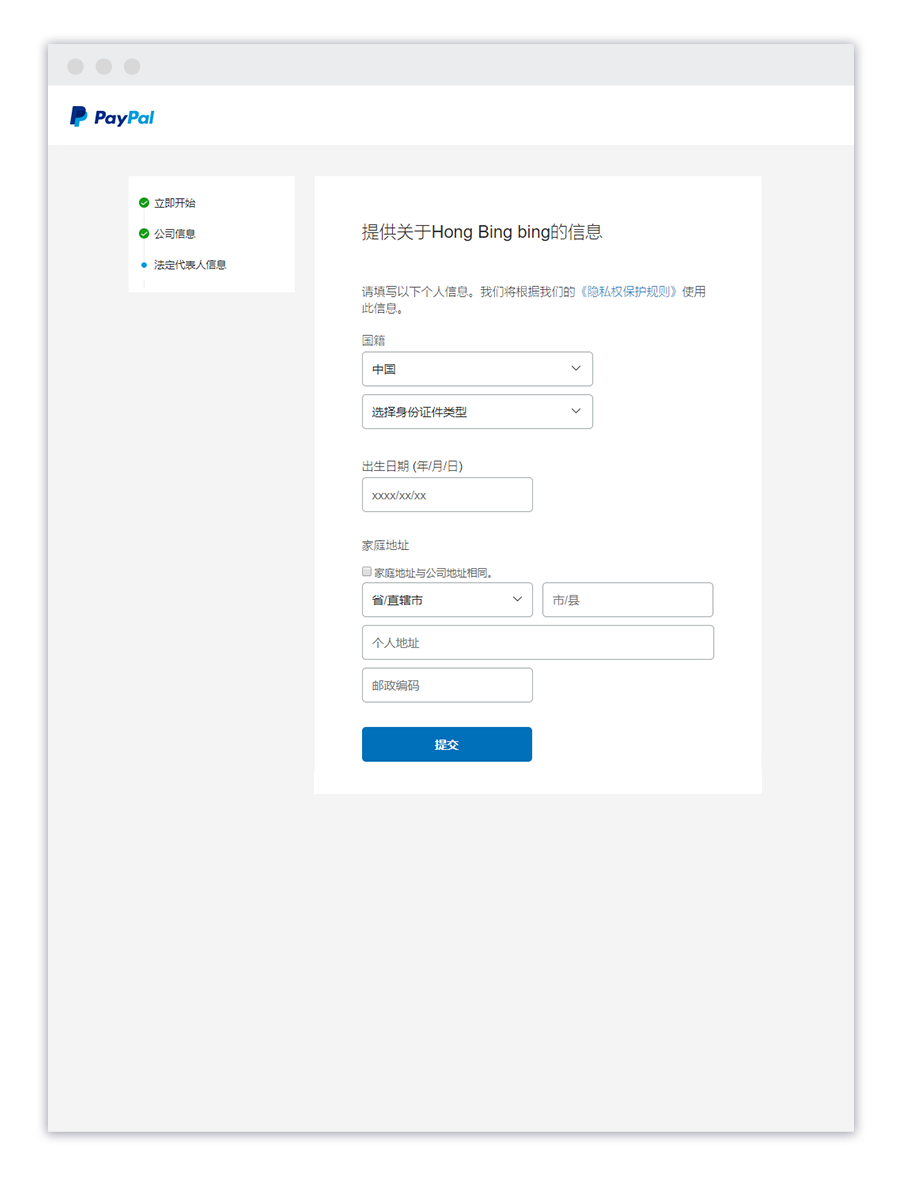
Task: Check the home address same as company option
Action: (367, 570)
